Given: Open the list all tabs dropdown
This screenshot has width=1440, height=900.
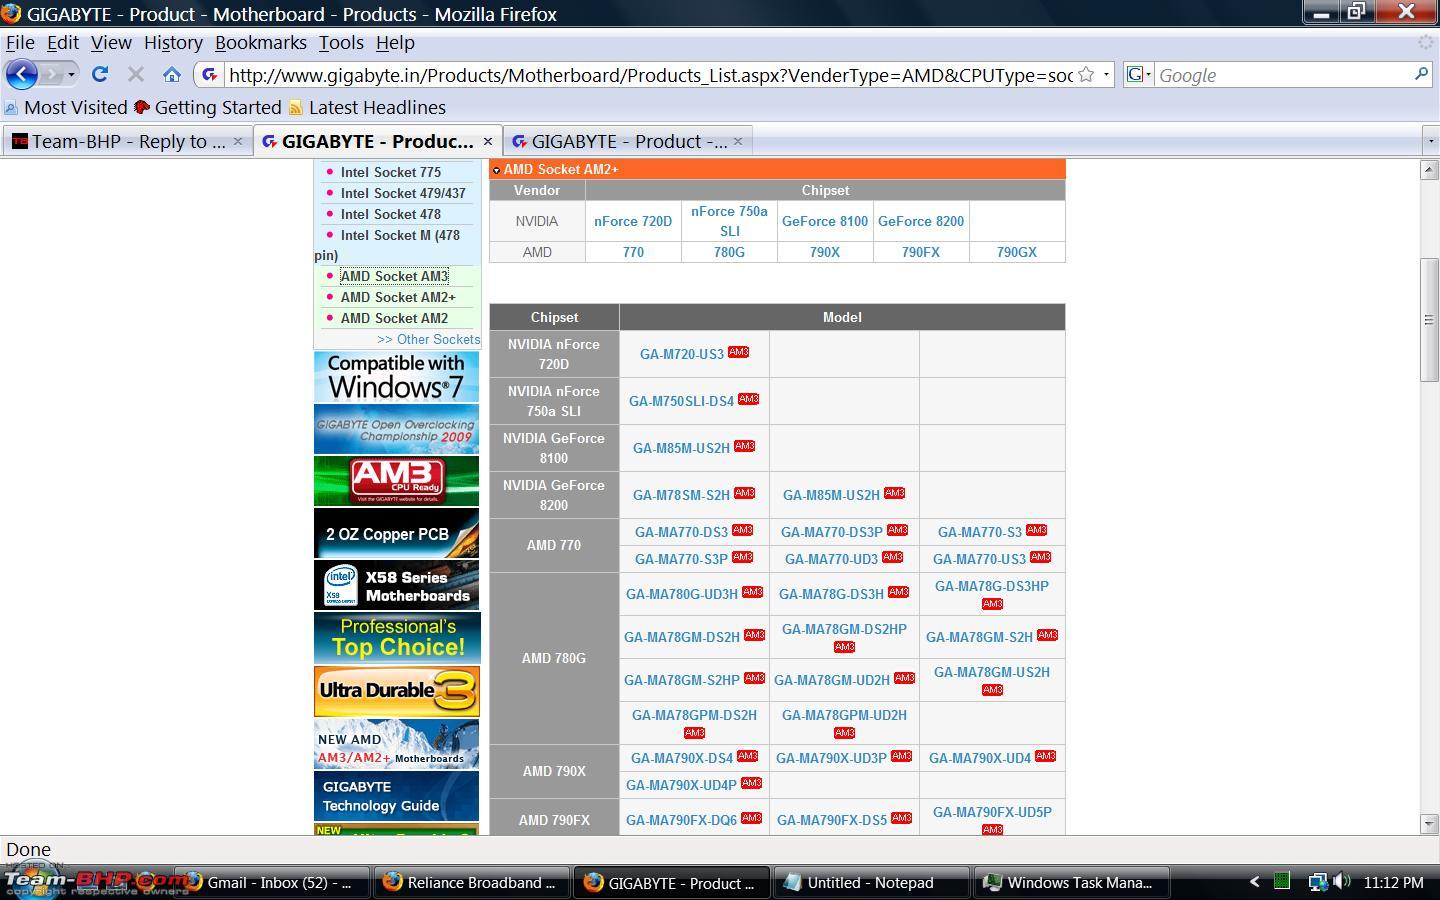Looking at the screenshot, I should [1430, 141].
